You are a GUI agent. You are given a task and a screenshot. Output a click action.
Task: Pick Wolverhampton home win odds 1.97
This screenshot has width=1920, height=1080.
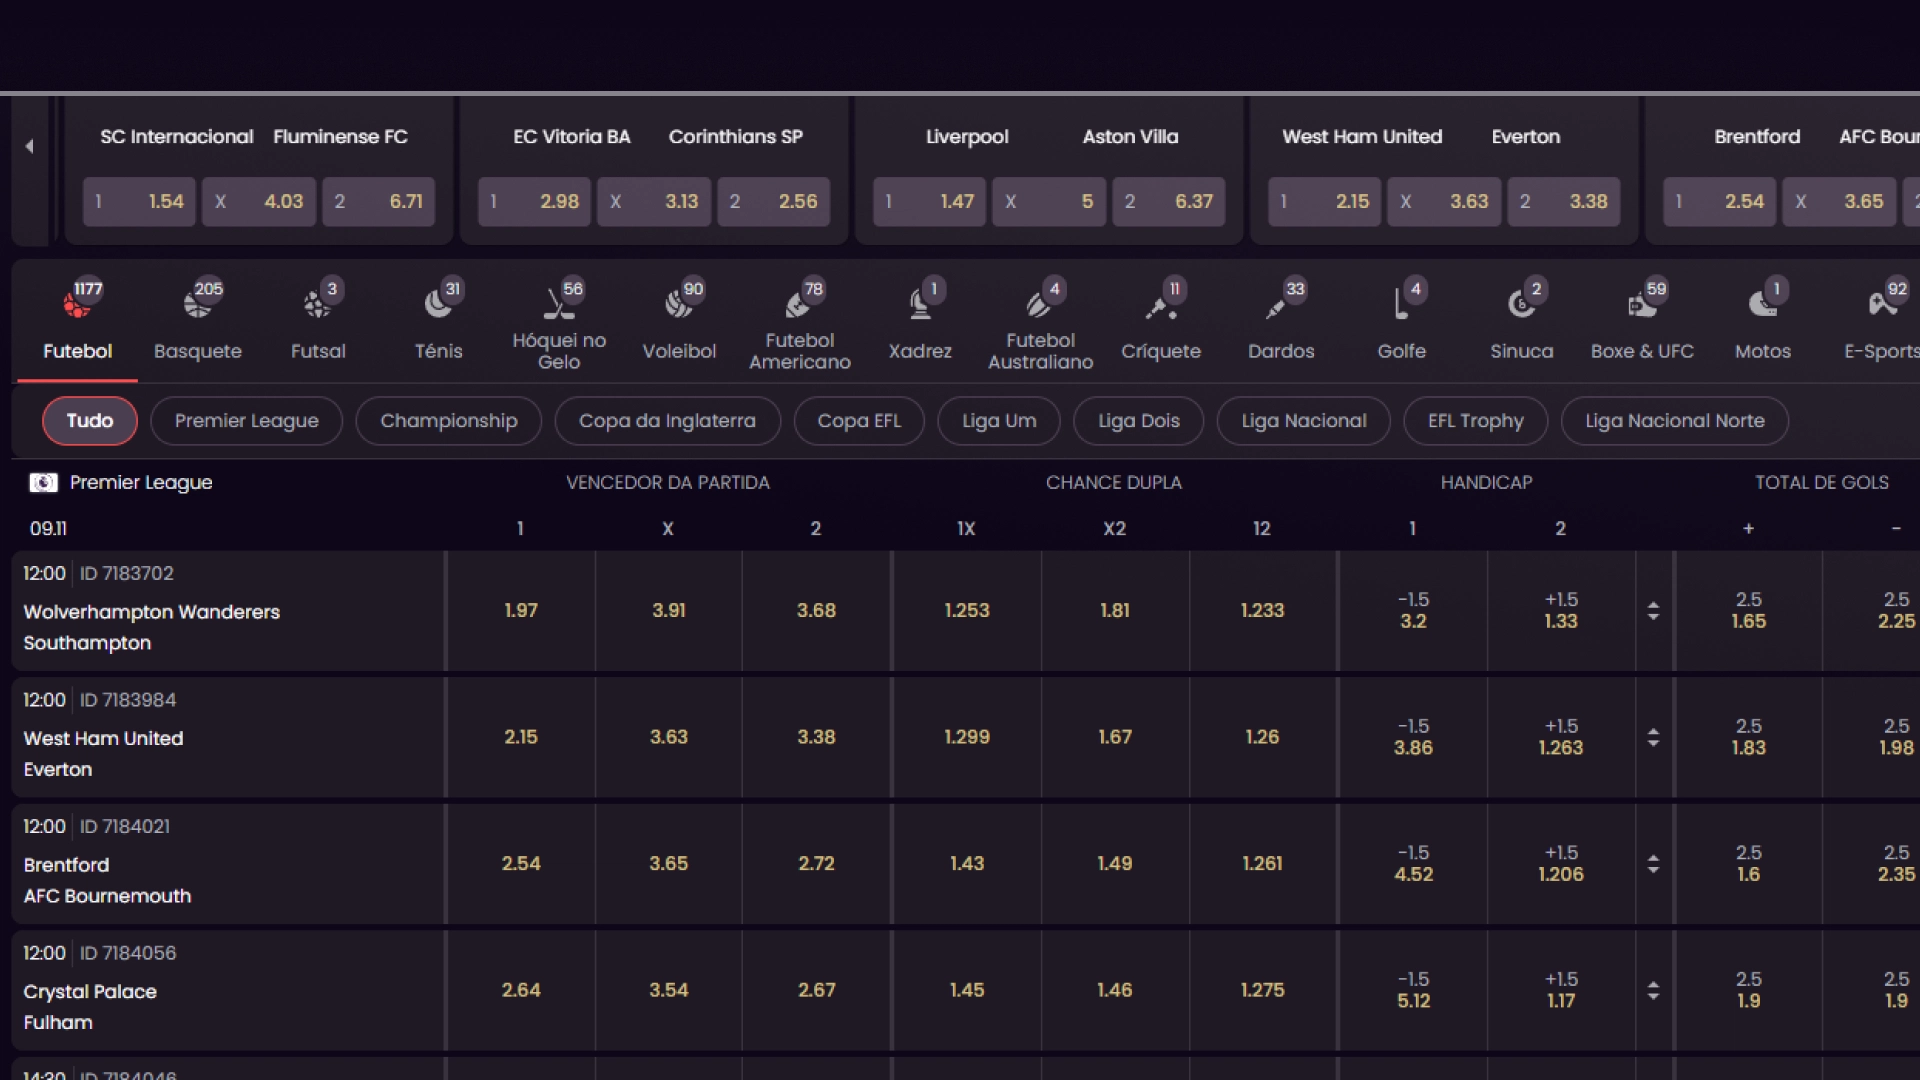pyautogui.click(x=521, y=611)
